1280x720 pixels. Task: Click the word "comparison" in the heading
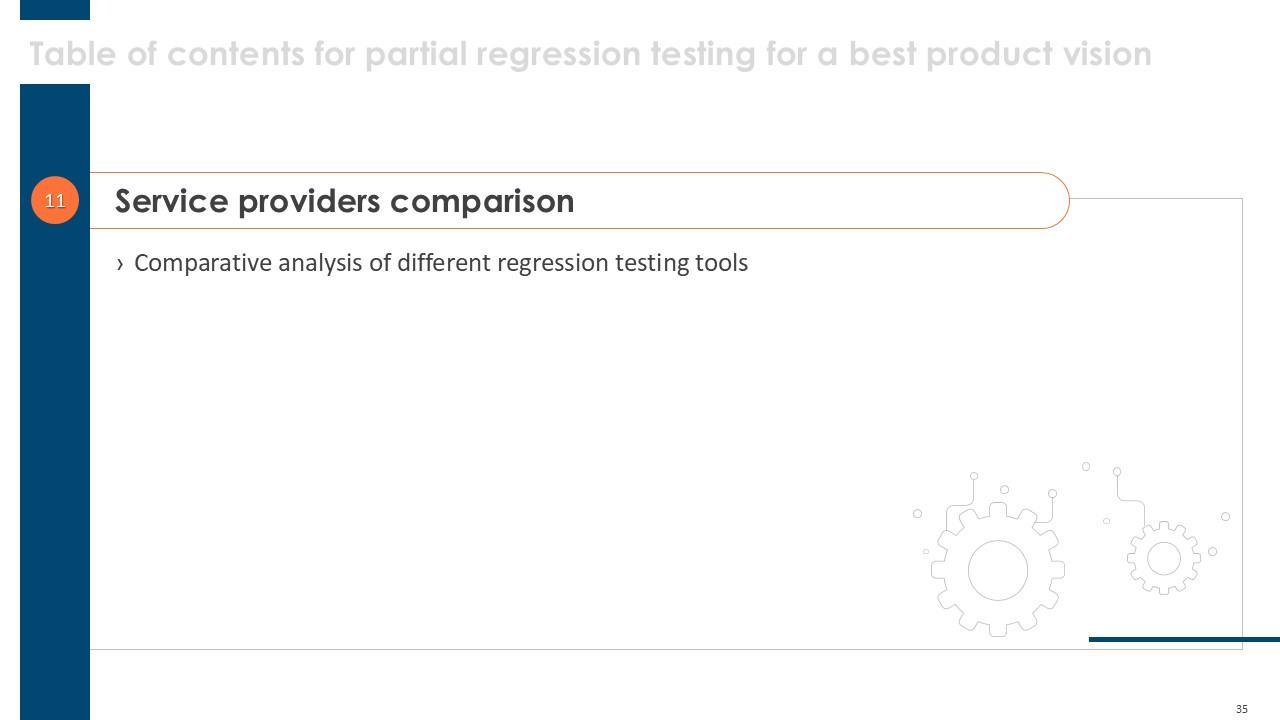[x=482, y=201]
